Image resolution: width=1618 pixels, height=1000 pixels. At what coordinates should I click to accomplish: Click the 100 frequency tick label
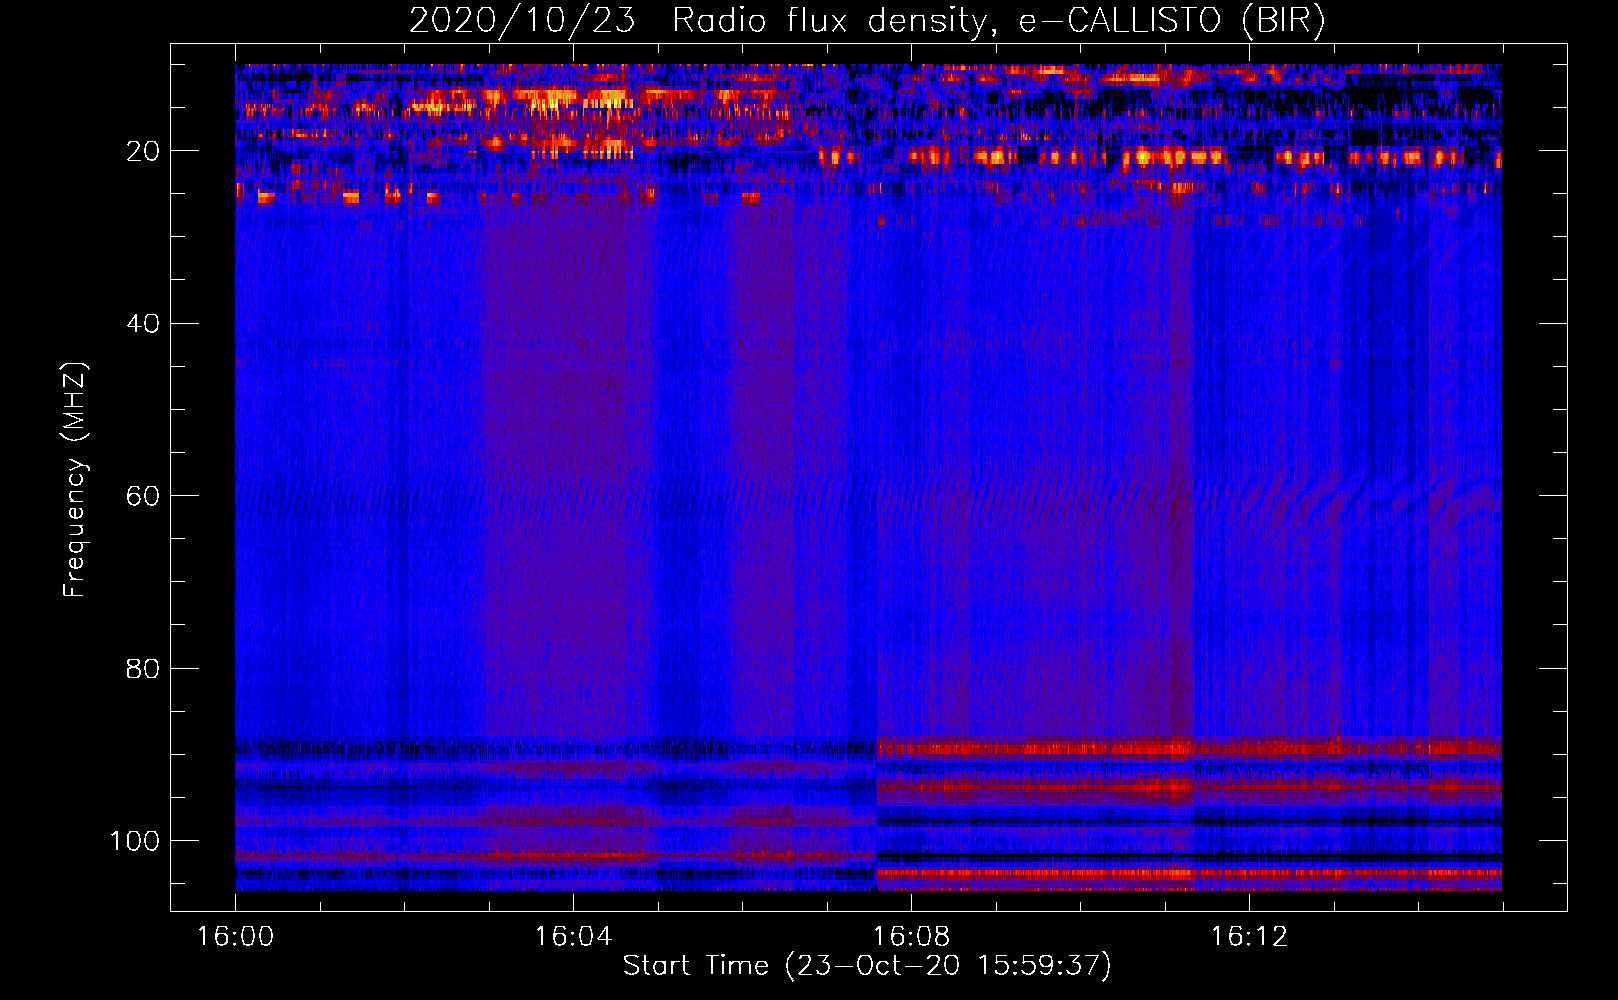pyautogui.click(x=135, y=841)
